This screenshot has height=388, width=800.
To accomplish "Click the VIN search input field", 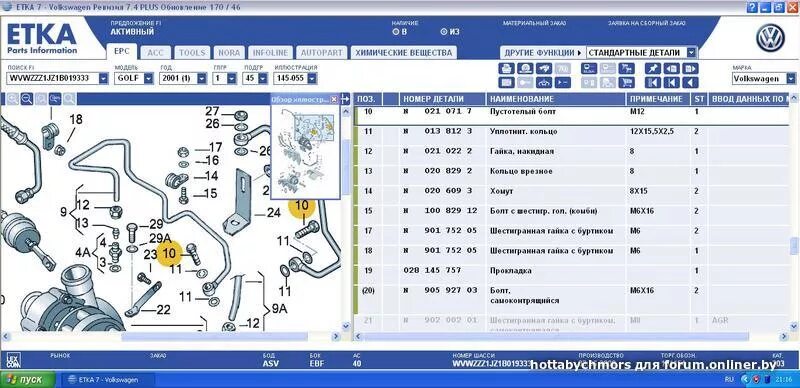I will [53, 79].
